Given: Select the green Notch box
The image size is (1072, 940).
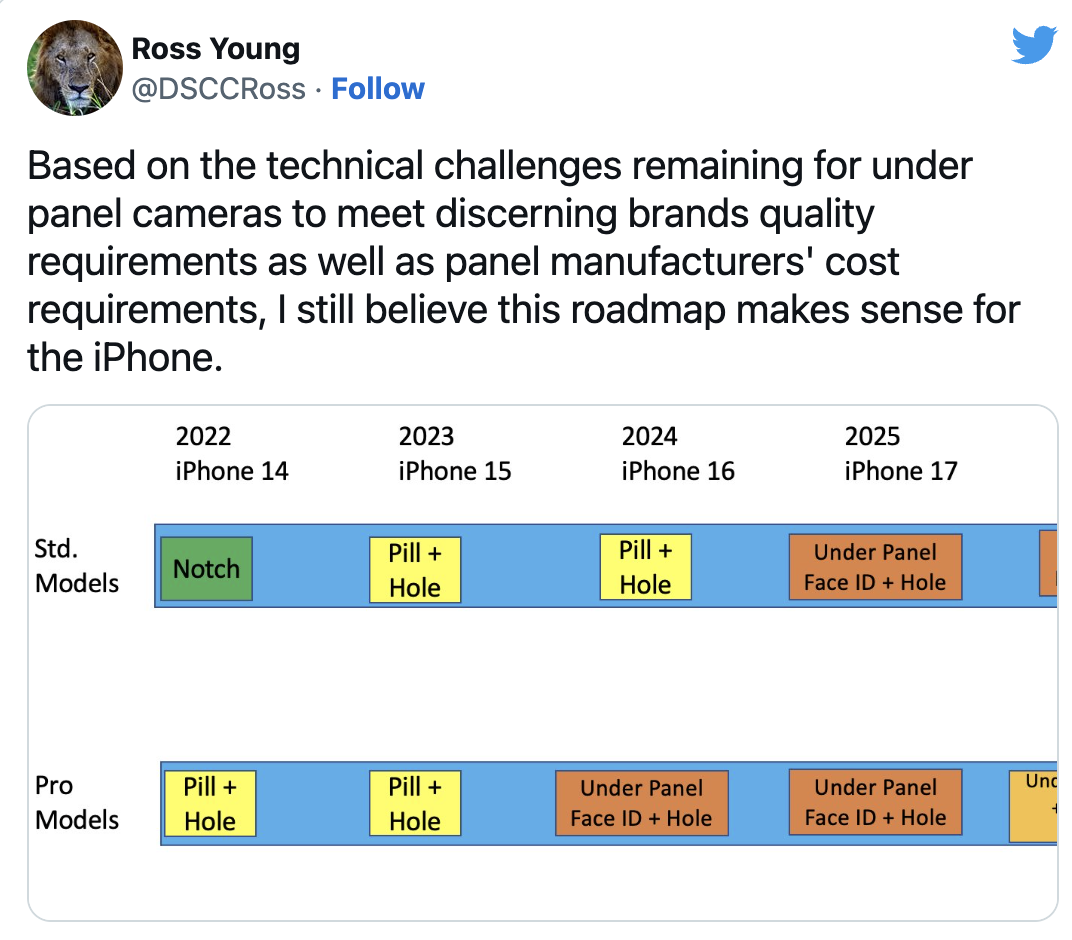Looking at the screenshot, I should coord(206,569).
